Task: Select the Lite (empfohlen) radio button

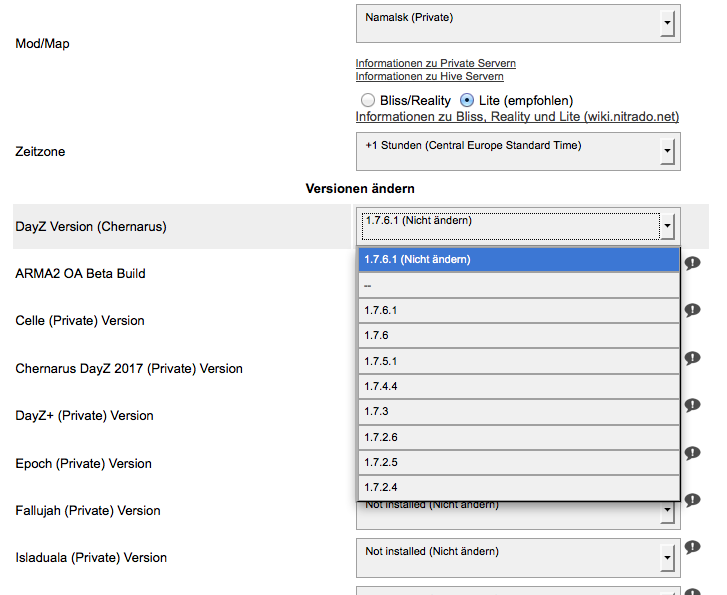Action: coord(467,100)
